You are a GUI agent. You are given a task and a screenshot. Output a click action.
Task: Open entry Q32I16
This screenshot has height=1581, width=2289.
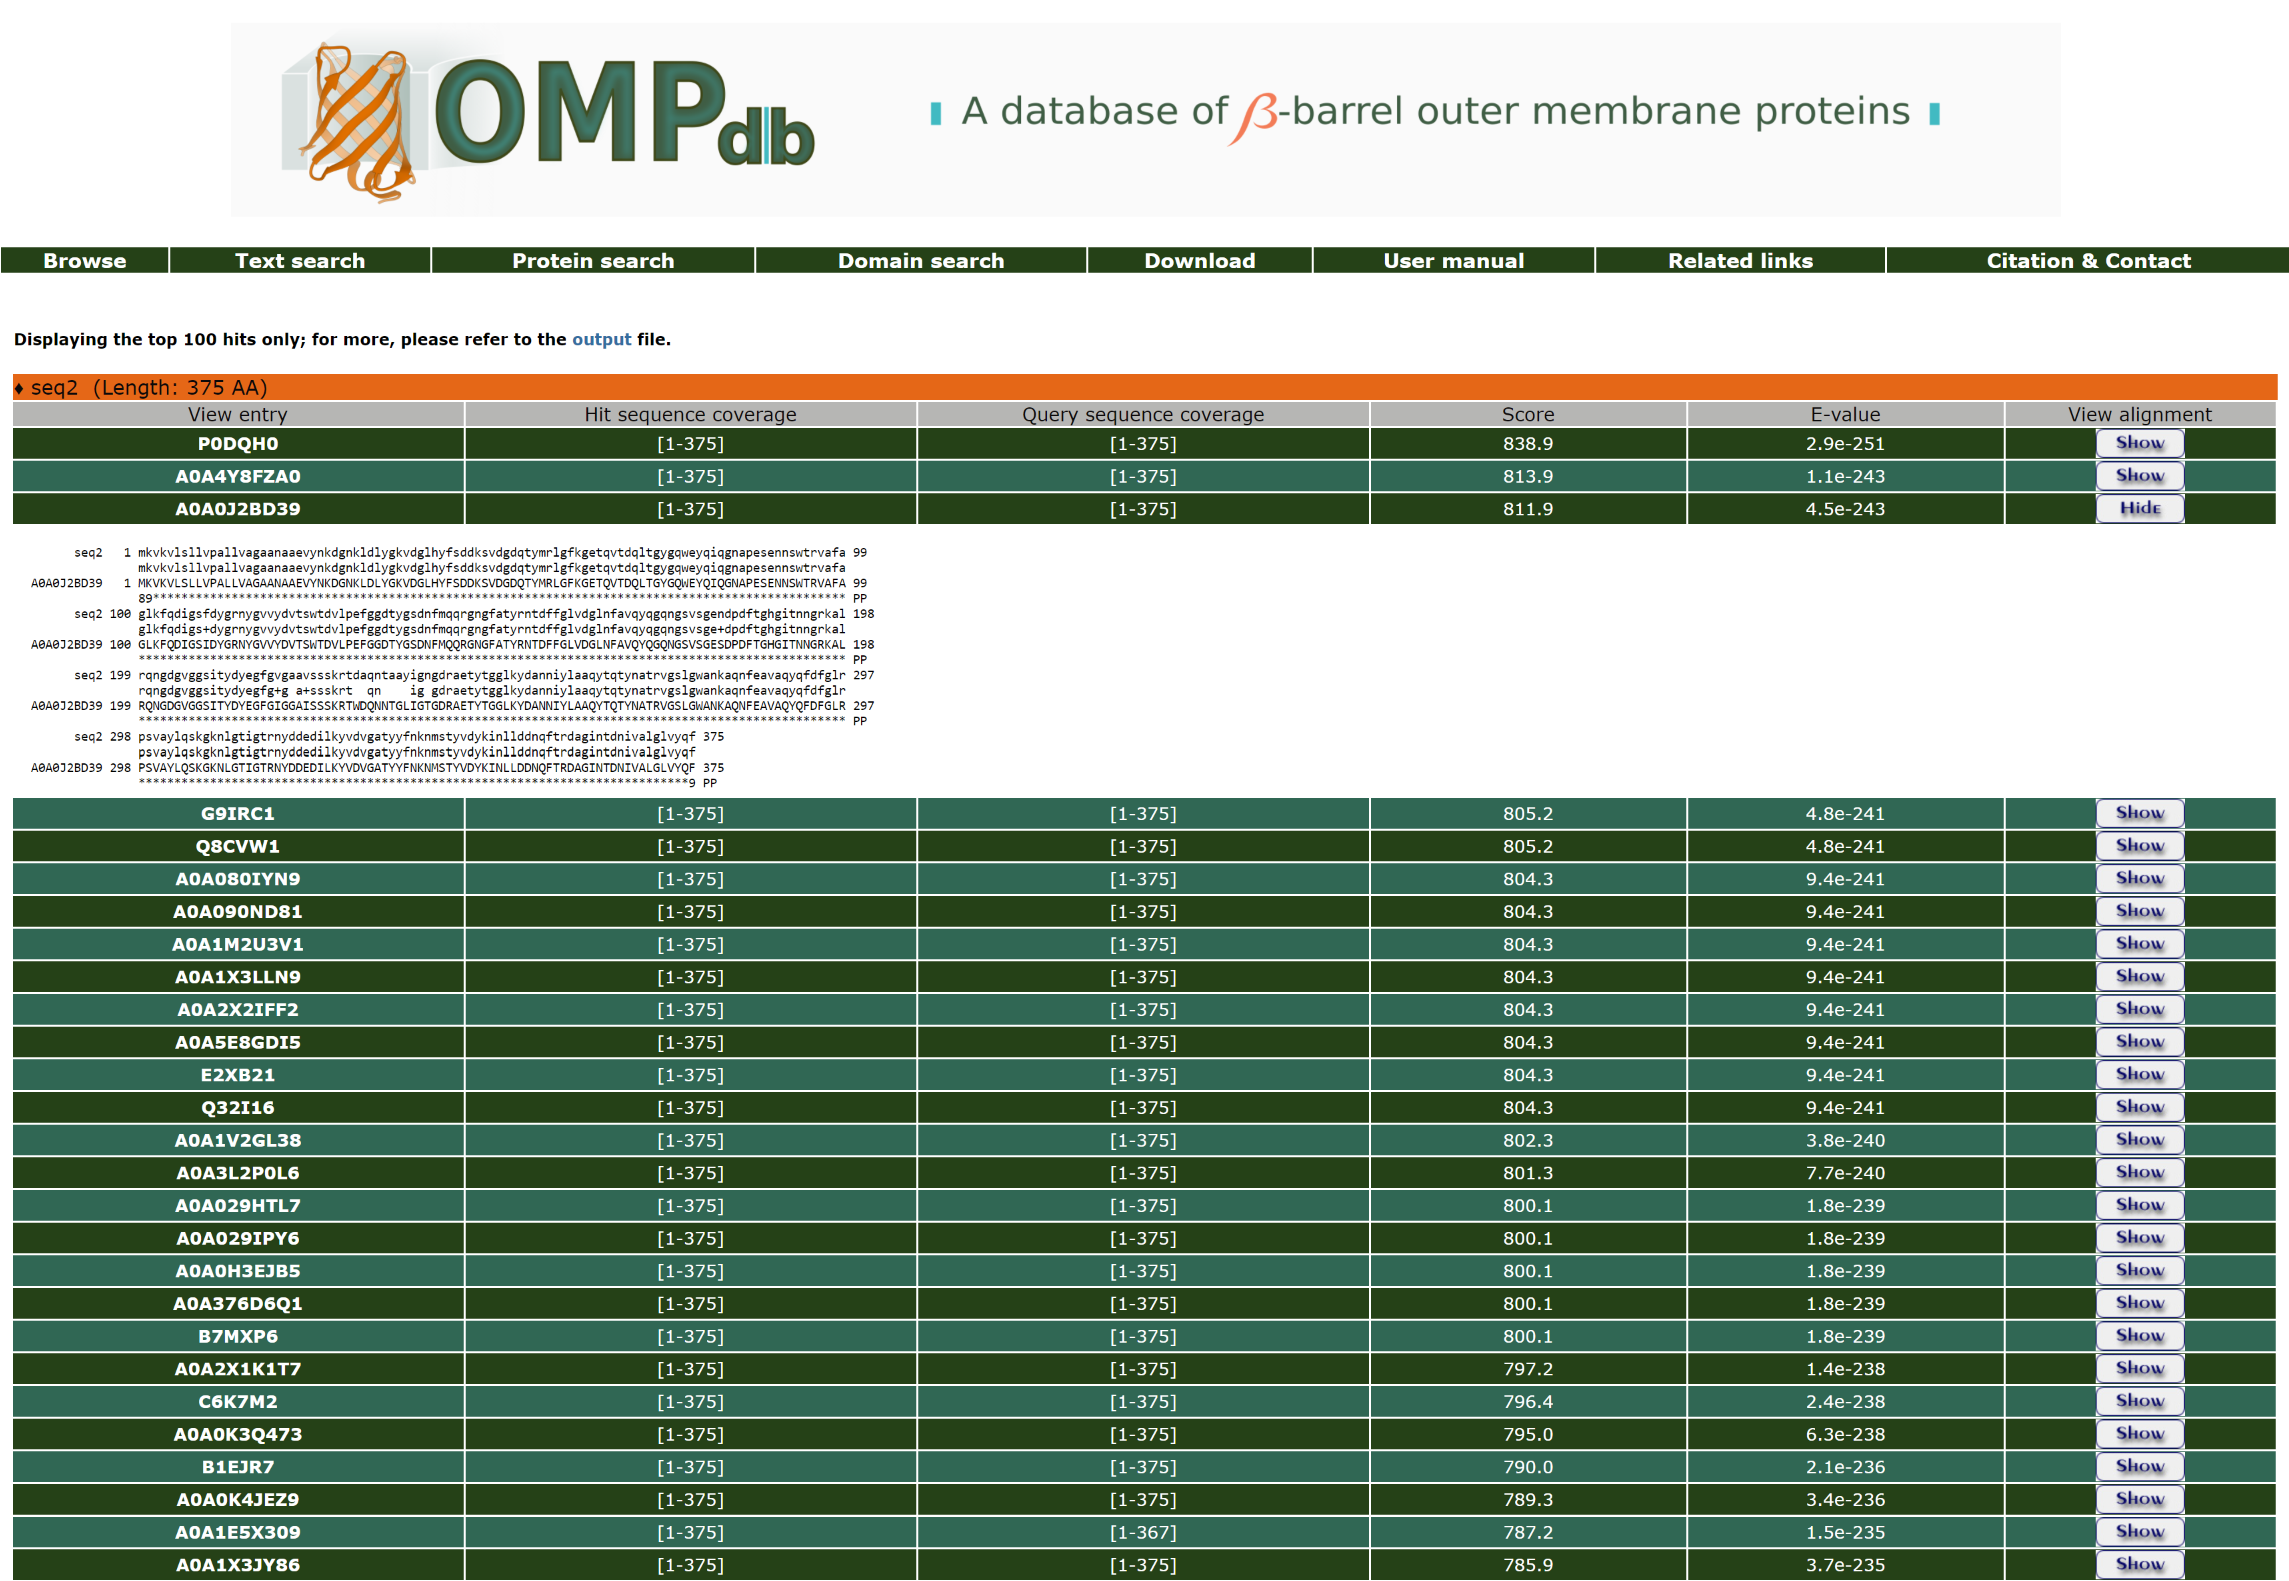[x=238, y=1108]
